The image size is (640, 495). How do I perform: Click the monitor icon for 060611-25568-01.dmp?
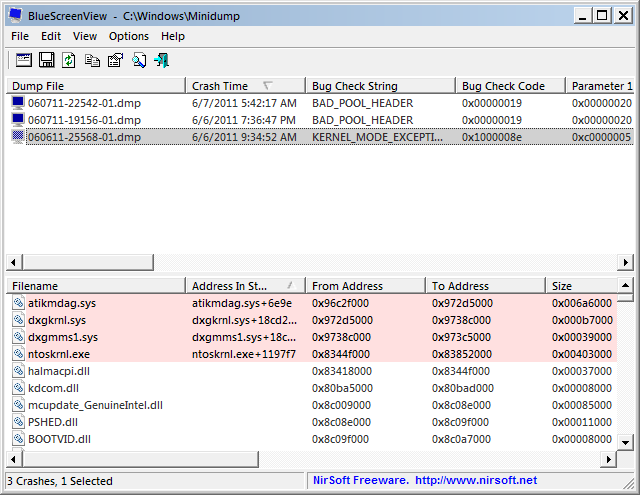[x=18, y=137]
